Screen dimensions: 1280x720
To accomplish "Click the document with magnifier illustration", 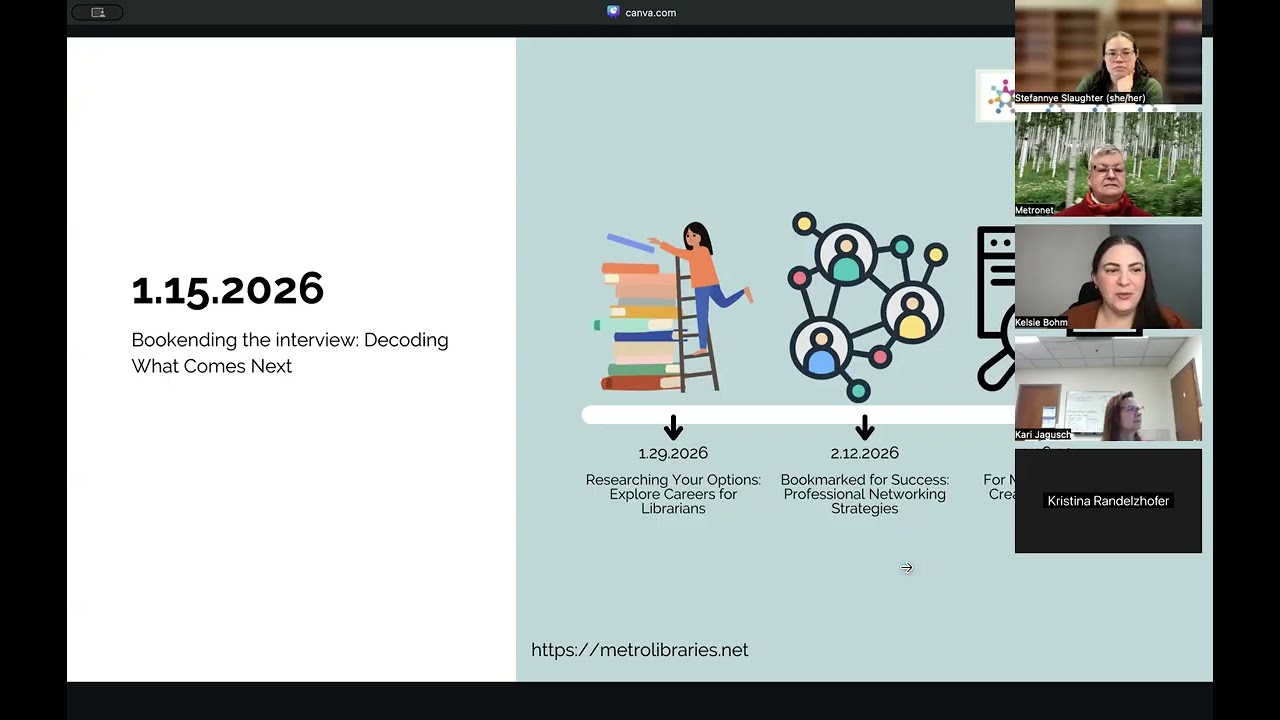I will (x=996, y=308).
